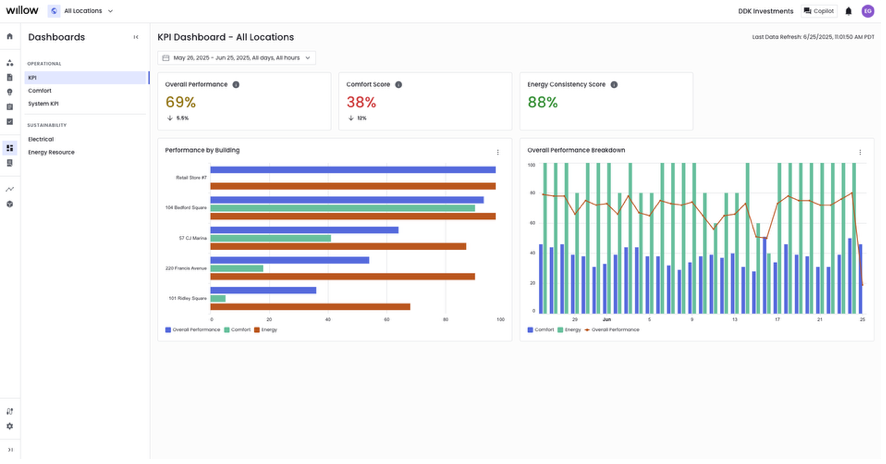Select Energy Resource dashboard
This screenshot has width=886, height=464.
(51, 153)
